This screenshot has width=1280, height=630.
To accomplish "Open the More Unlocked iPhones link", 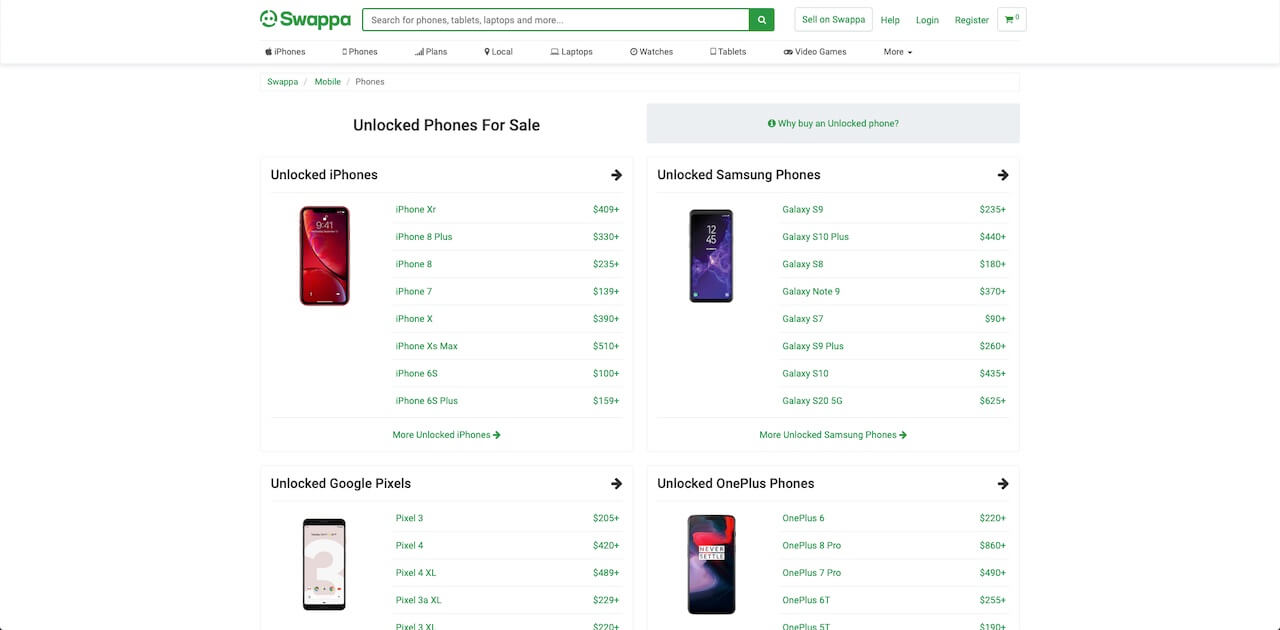I will click(446, 434).
